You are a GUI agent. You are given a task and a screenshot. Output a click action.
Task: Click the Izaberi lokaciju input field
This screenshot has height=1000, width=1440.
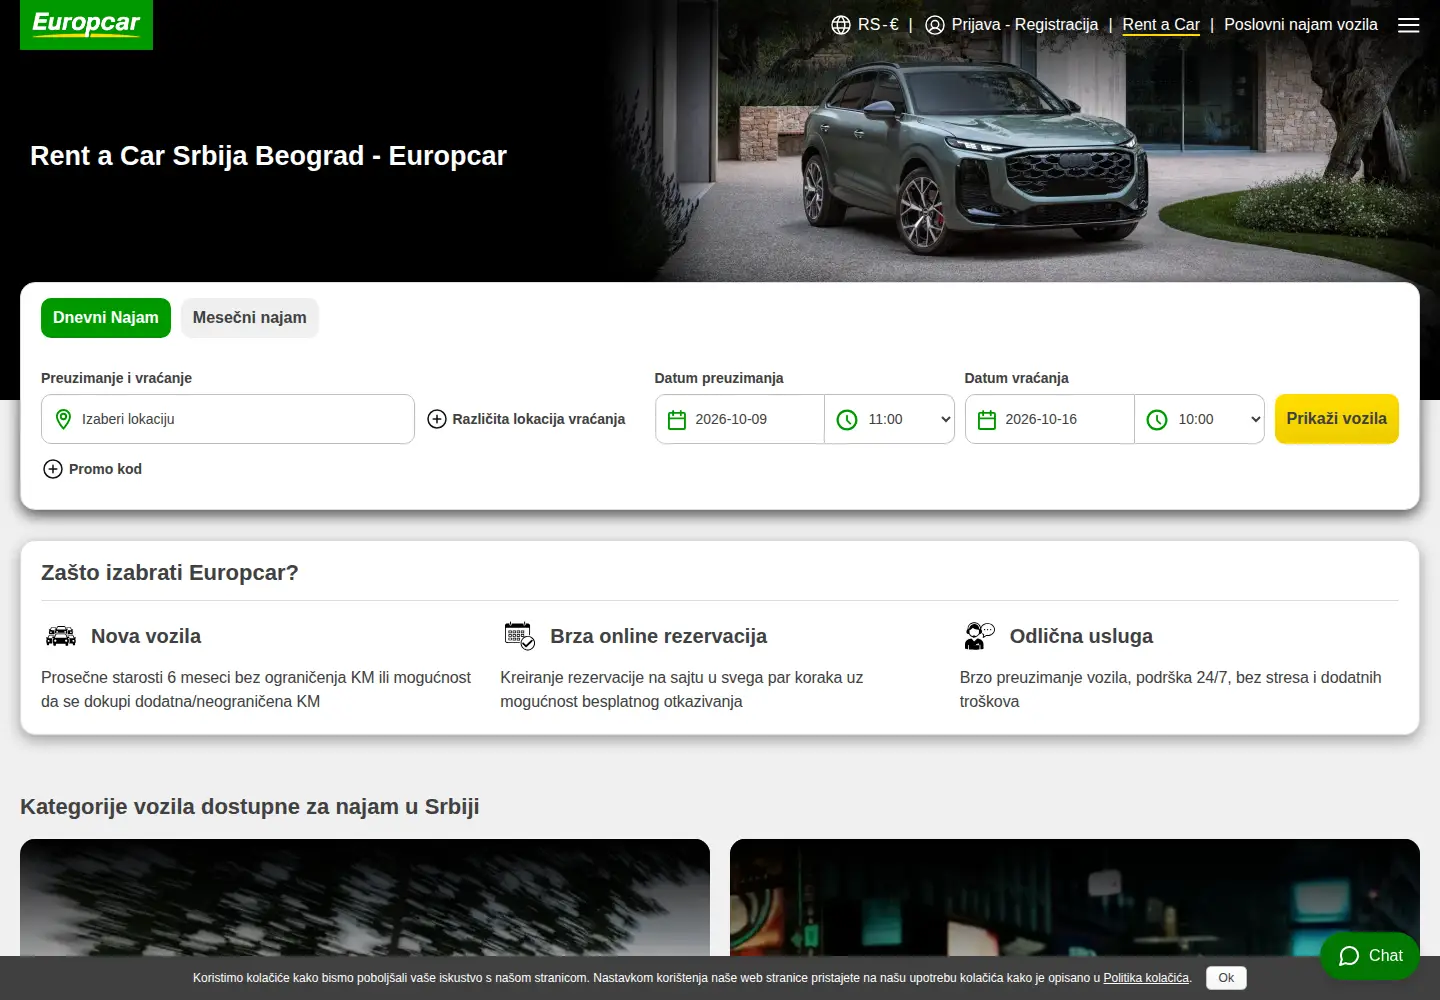click(228, 419)
